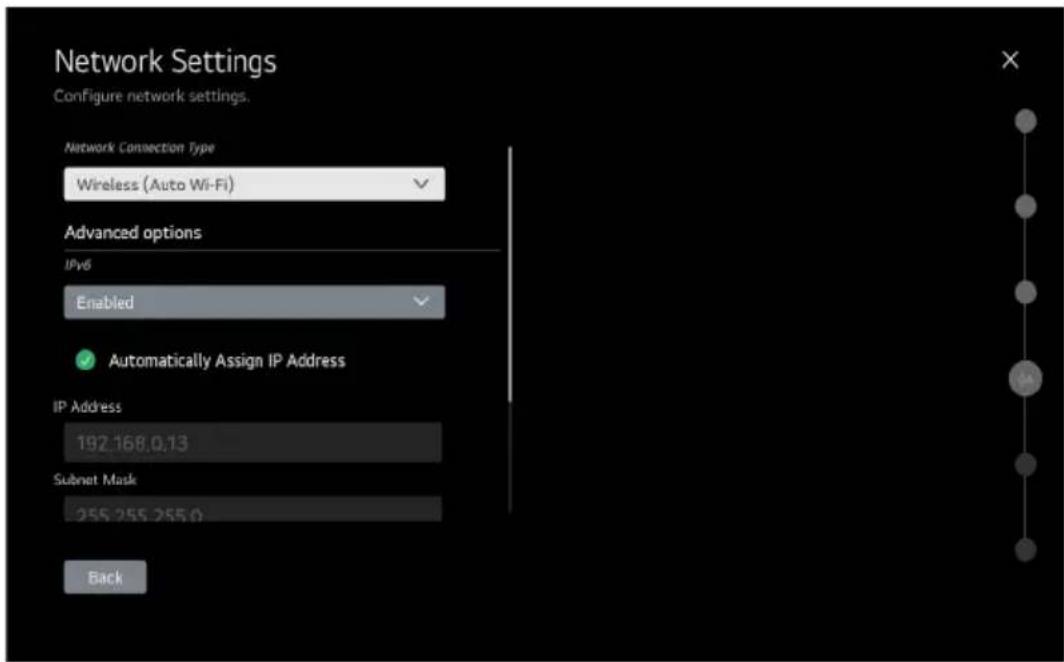The image size is (1064, 662).
Task: Click the Advanced options heading
Action: pos(133,233)
